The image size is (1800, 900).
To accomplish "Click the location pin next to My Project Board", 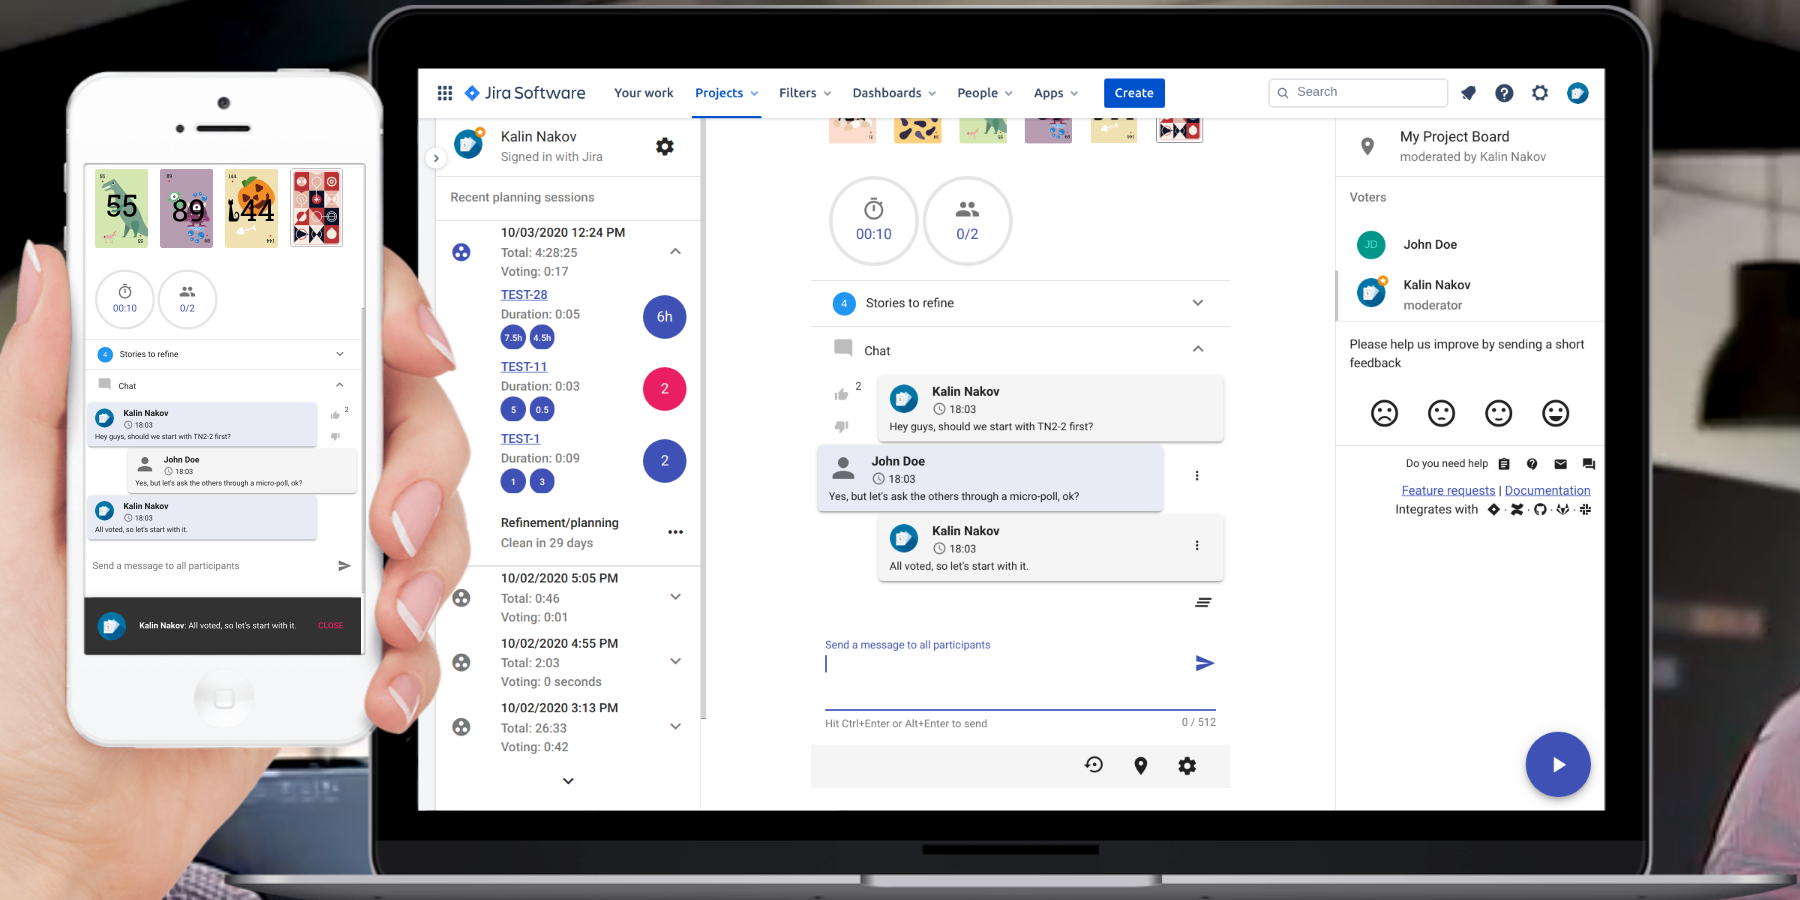I will (1368, 146).
